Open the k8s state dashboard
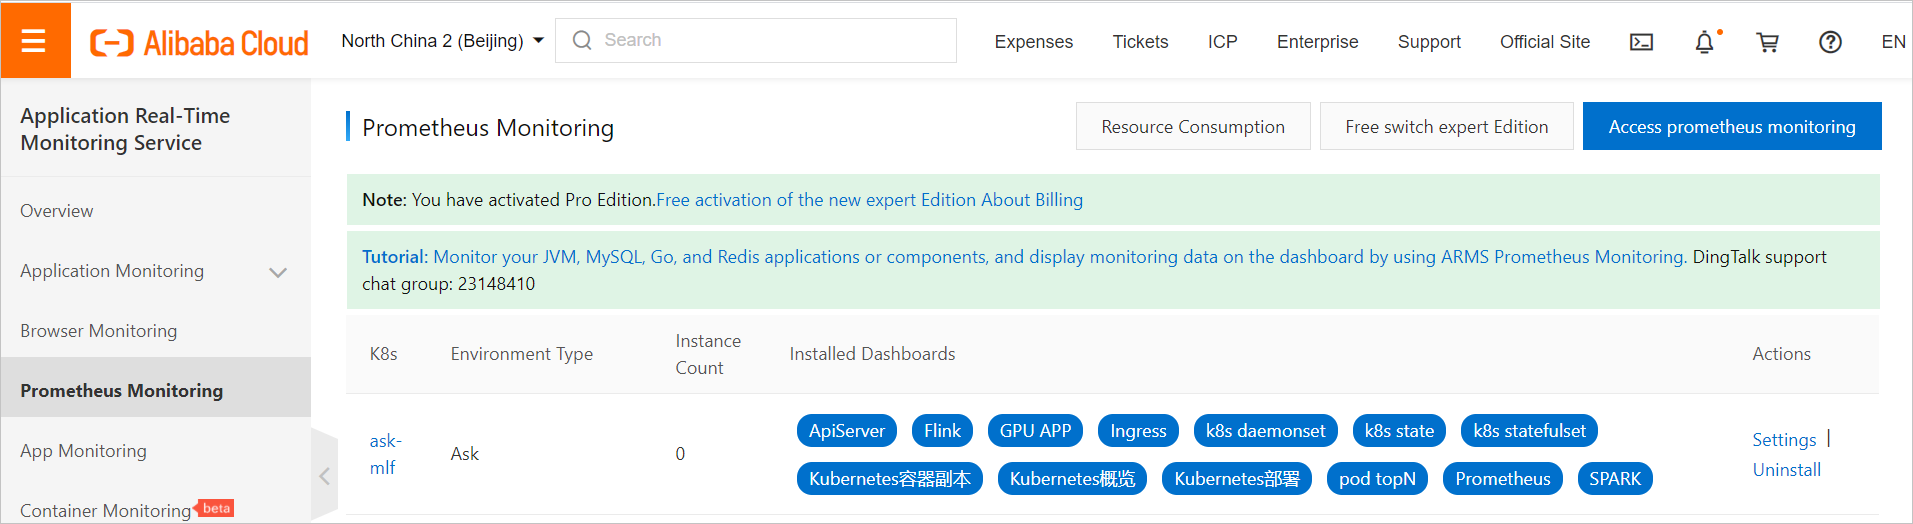 [1399, 431]
